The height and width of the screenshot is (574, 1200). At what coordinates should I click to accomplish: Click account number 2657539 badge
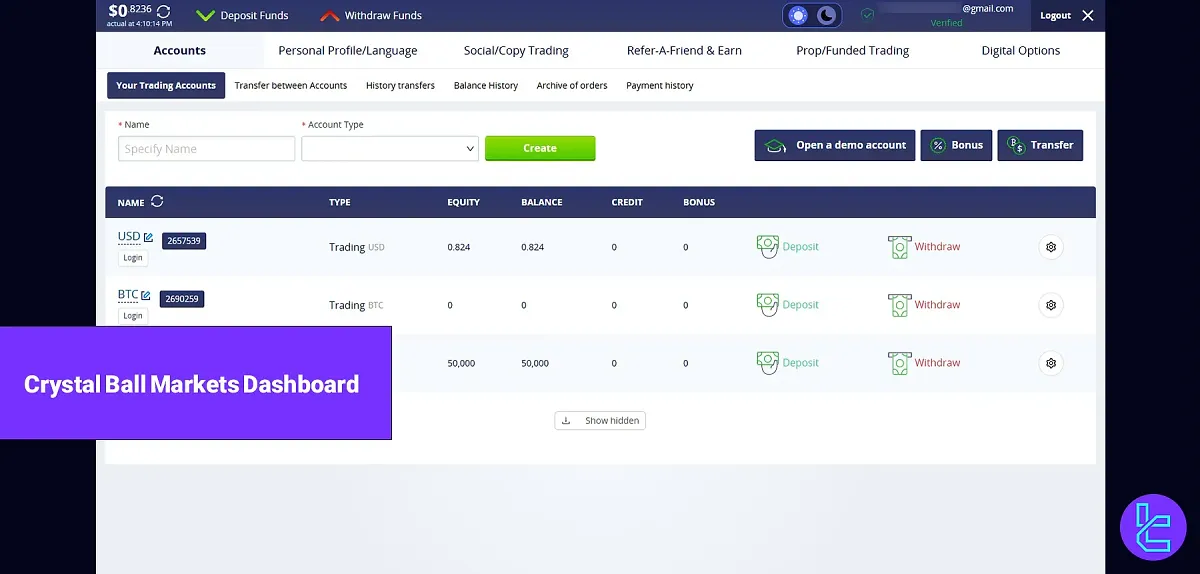[184, 241]
